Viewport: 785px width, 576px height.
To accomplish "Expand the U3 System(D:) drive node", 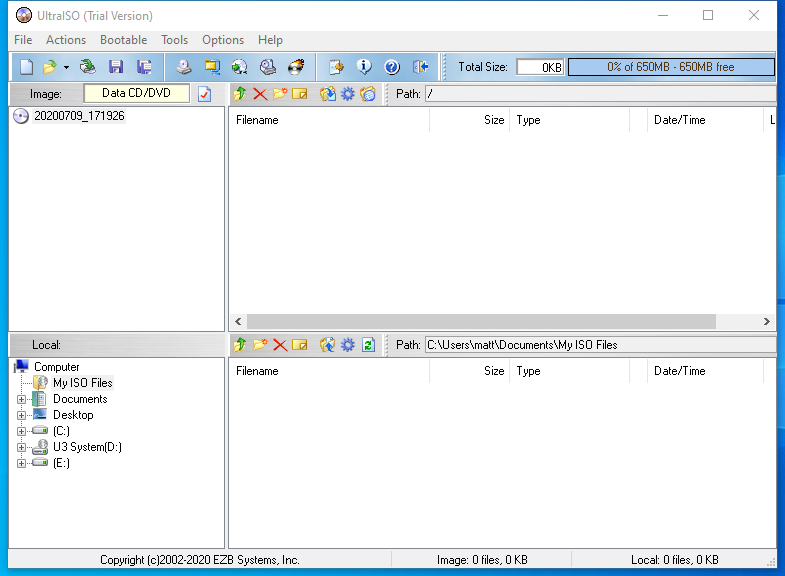I will (x=21, y=447).
